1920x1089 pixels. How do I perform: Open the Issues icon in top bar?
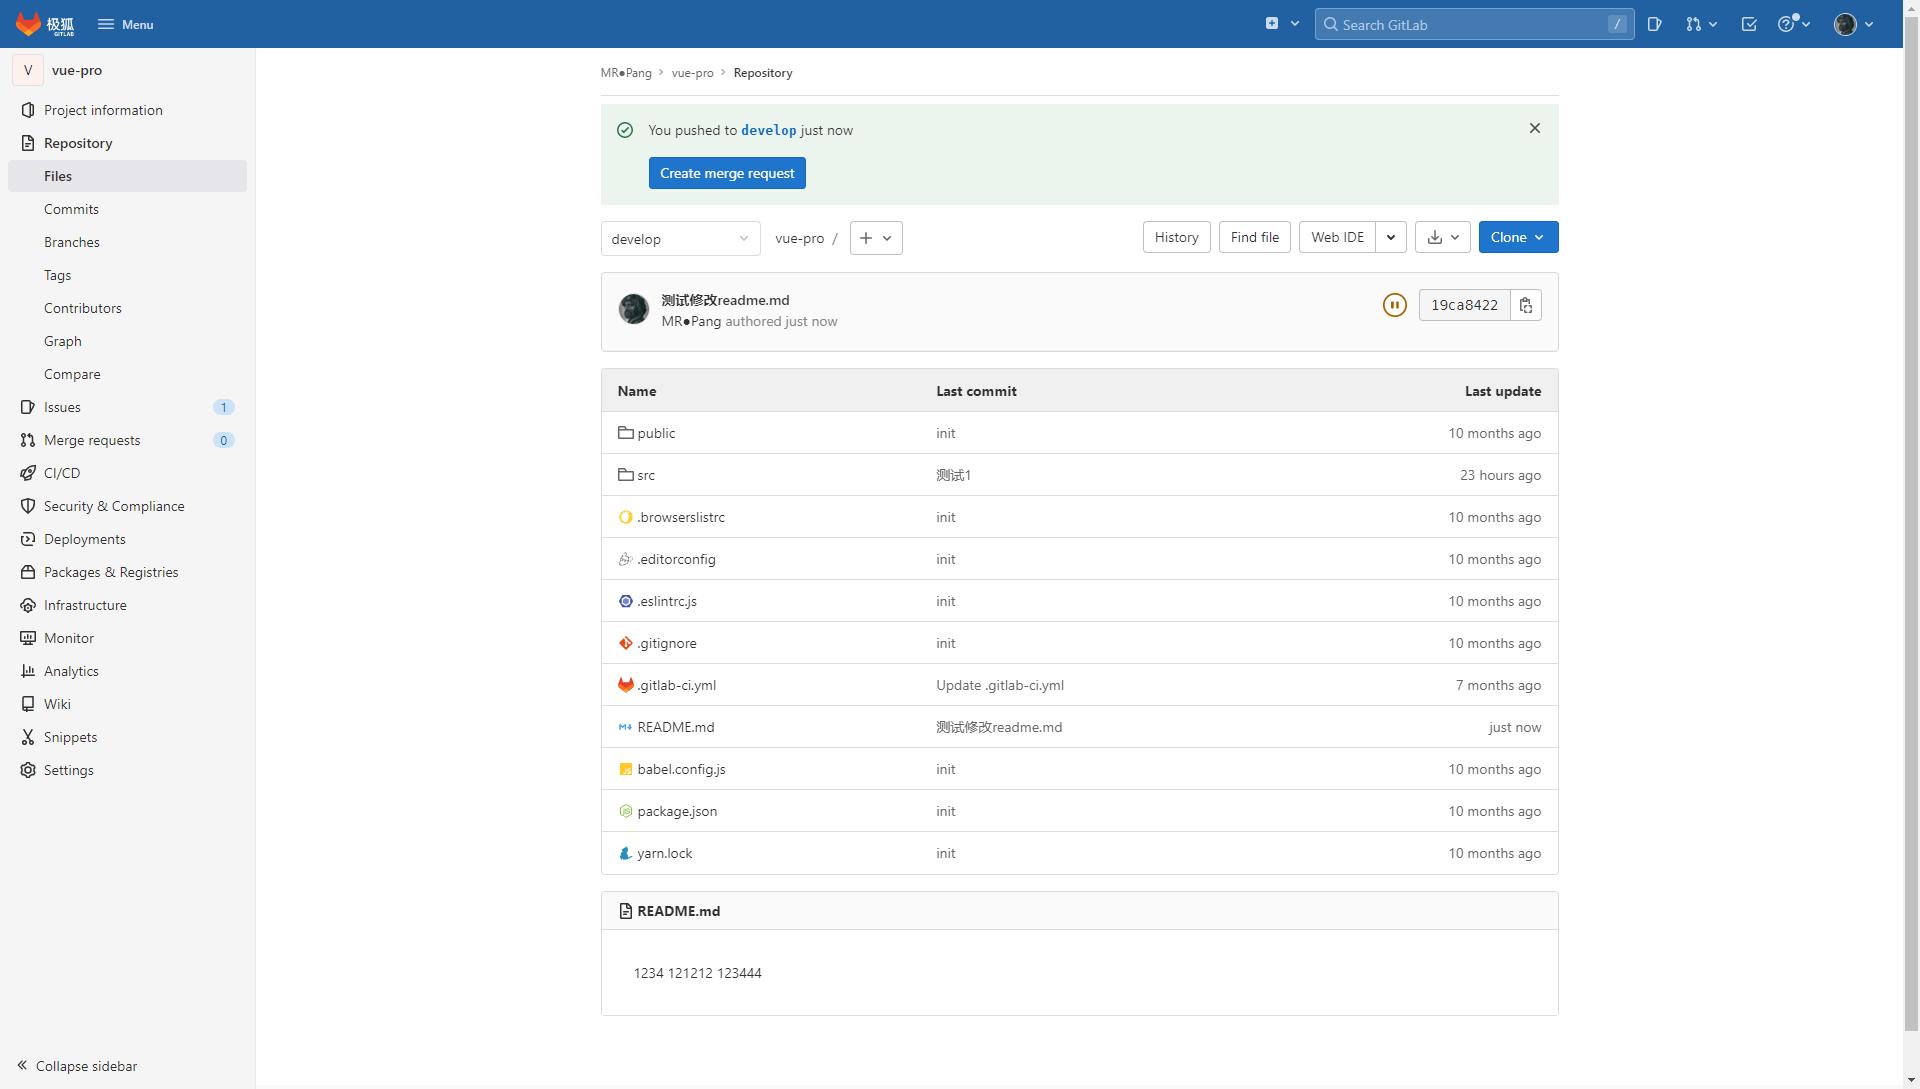1654,24
